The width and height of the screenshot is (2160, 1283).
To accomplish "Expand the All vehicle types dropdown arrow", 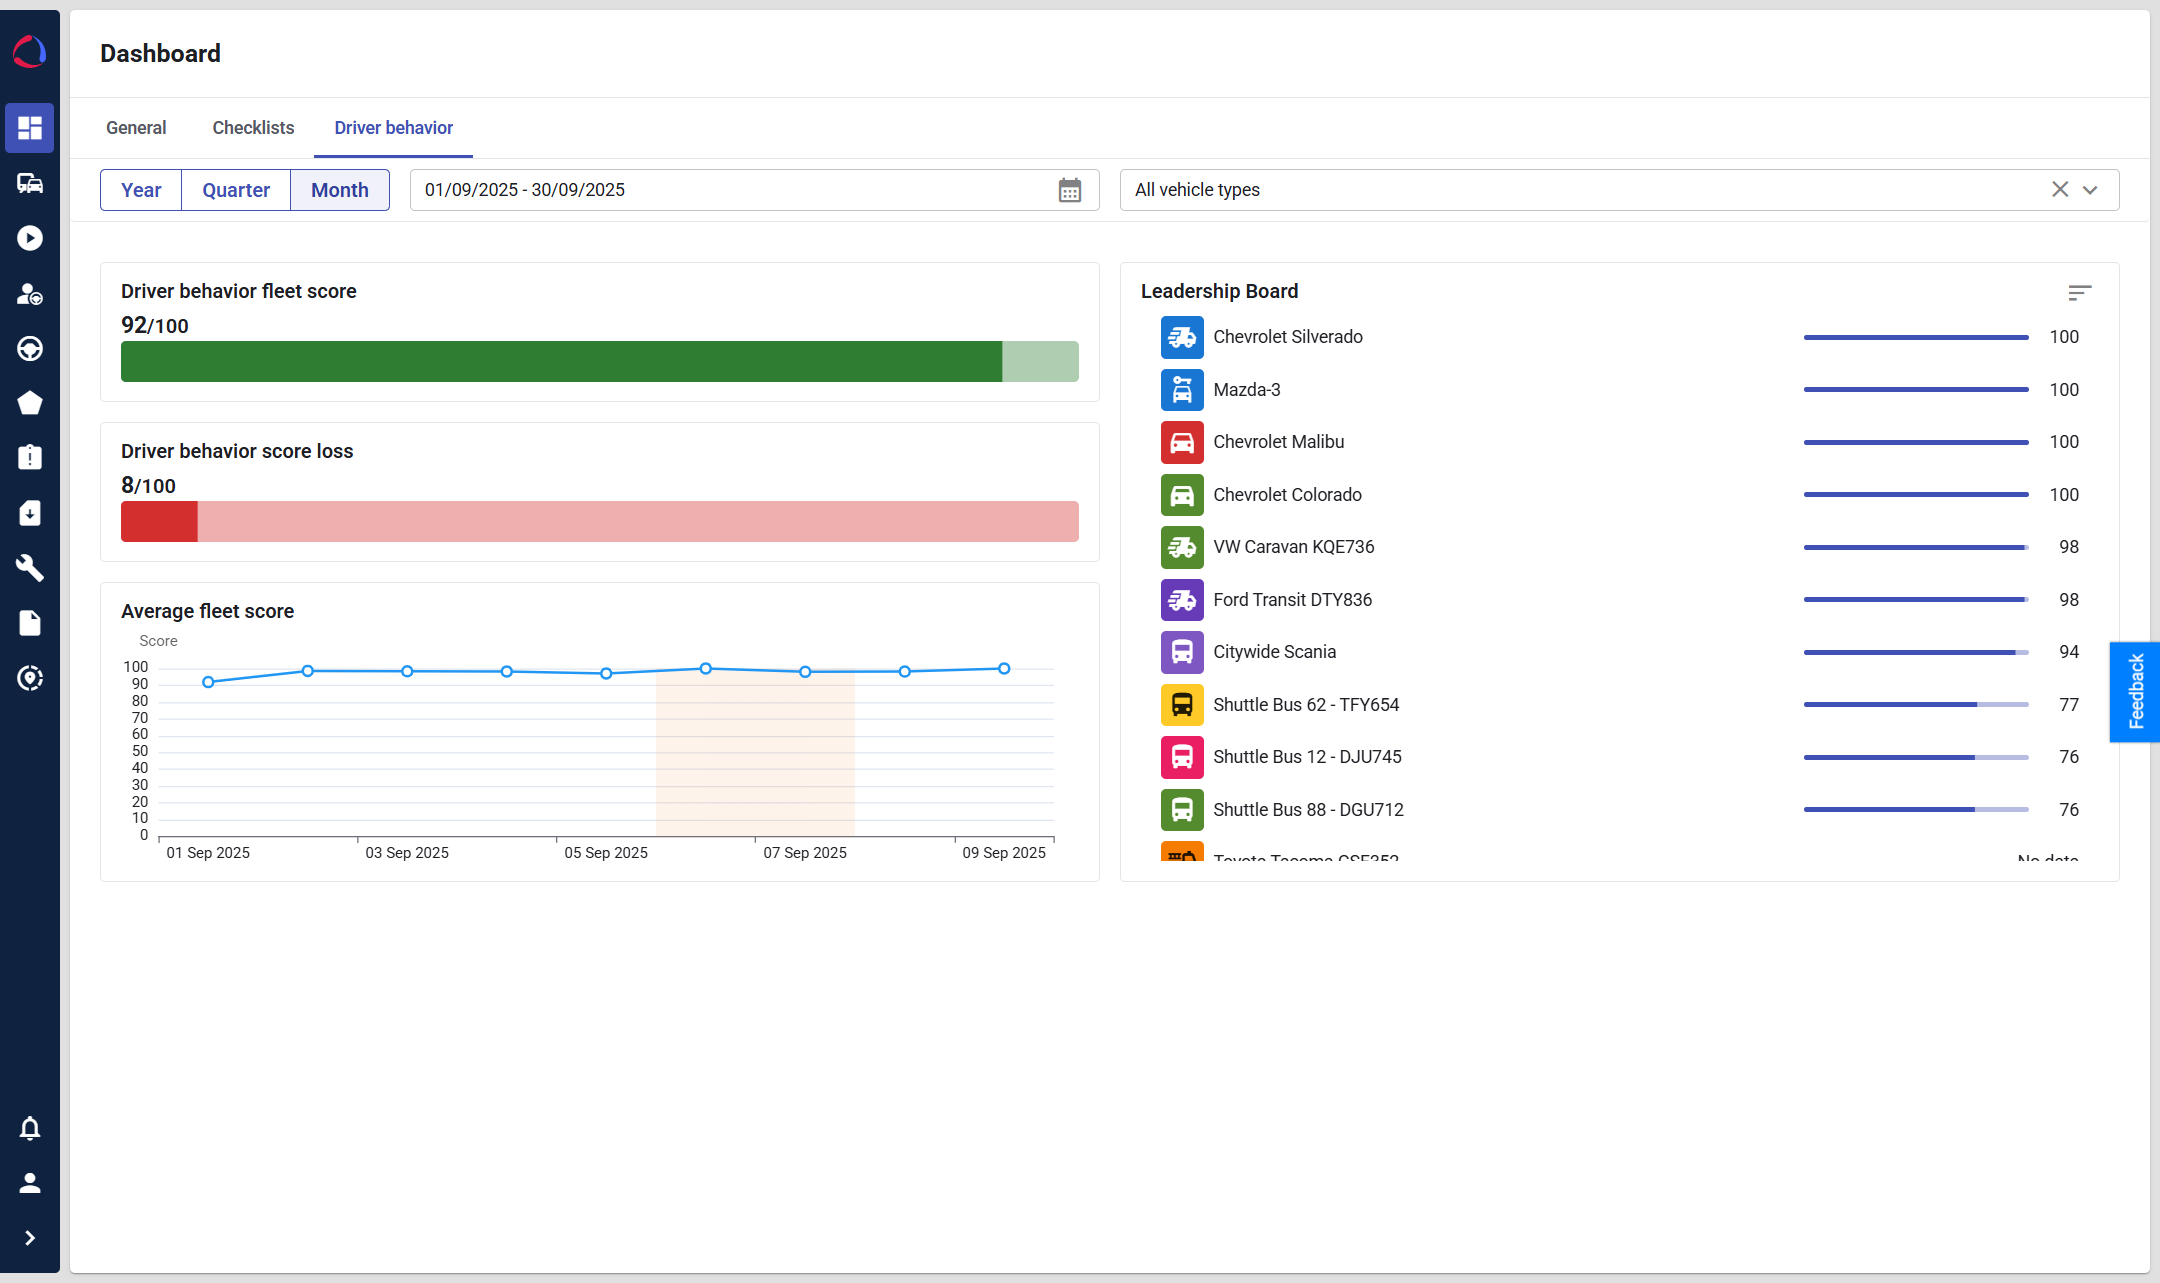I will pyautogui.click(x=2090, y=190).
